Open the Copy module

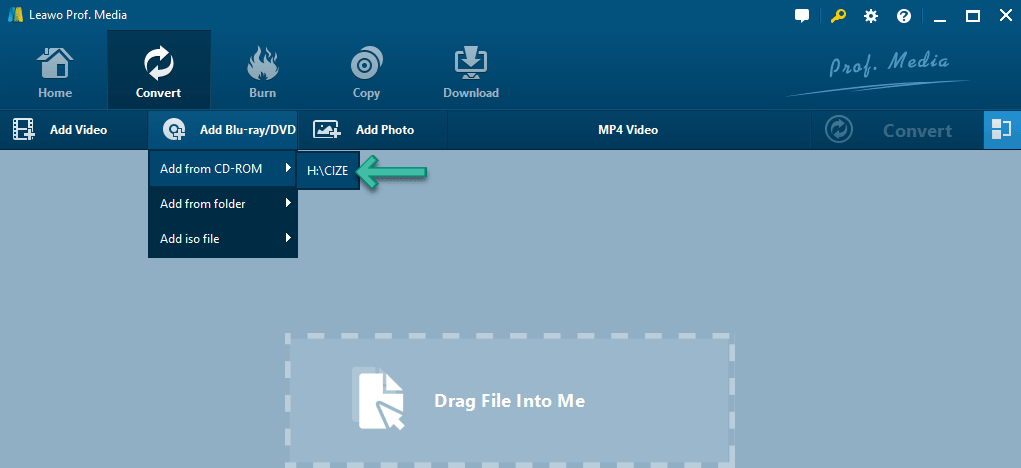pyautogui.click(x=366, y=72)
